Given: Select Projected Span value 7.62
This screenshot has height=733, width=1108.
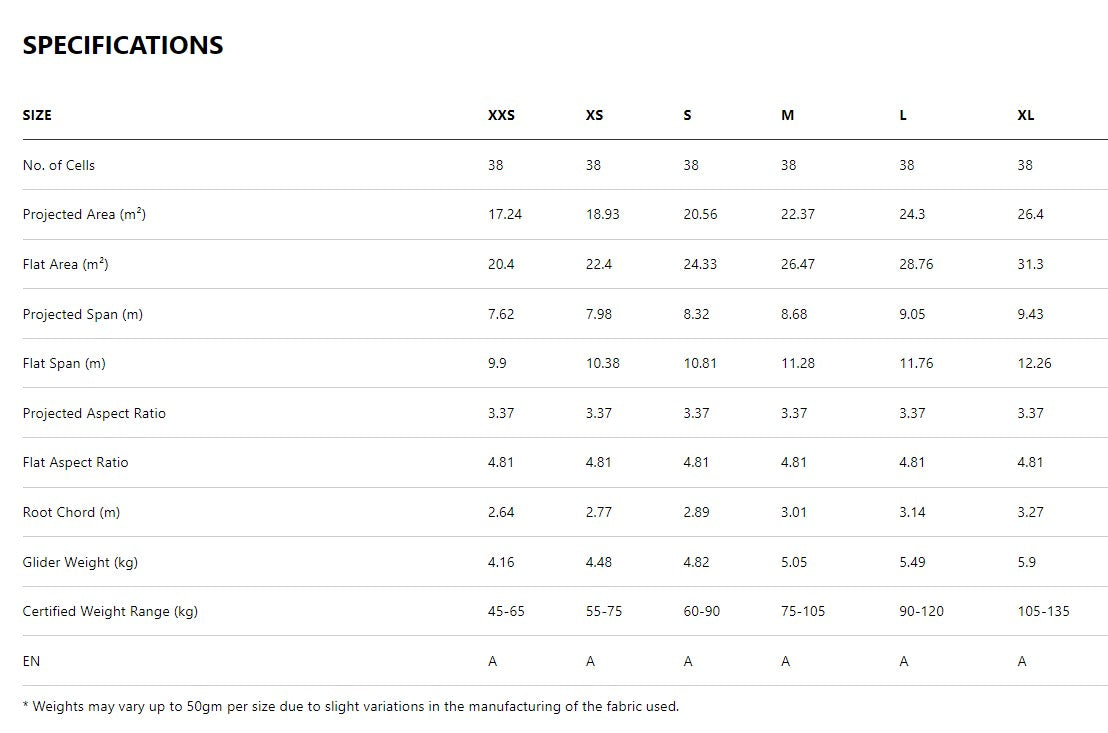Looking at the screenshot, I should click(501, 314).
